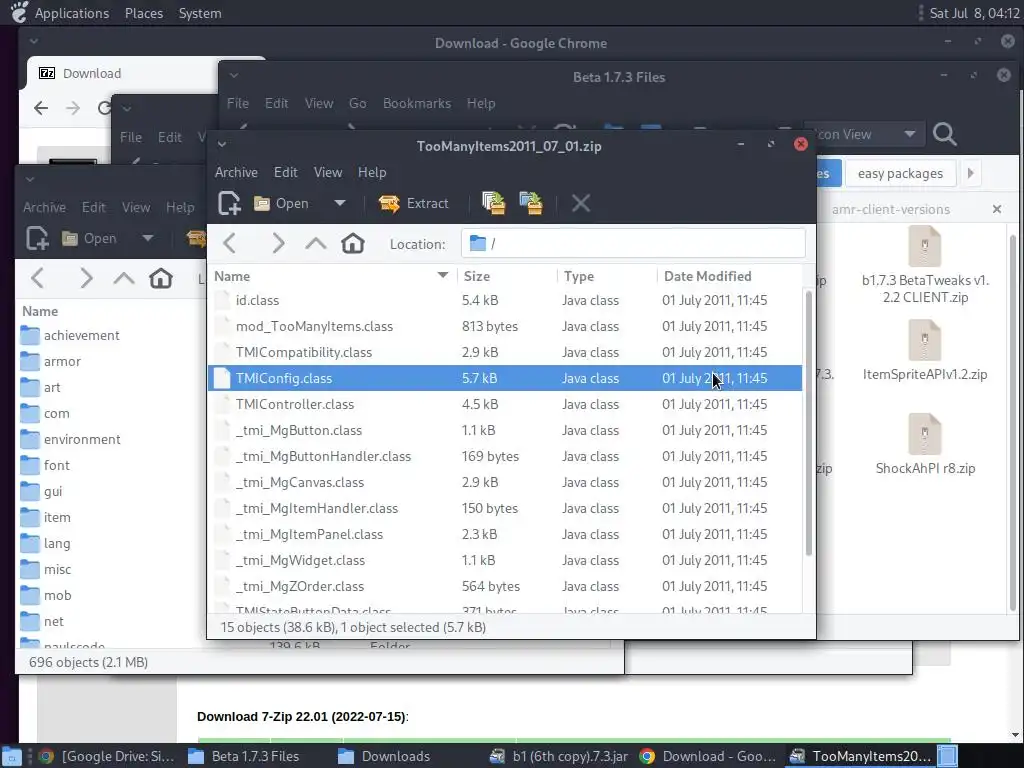Click the file list vertical scrollbar

808,423
